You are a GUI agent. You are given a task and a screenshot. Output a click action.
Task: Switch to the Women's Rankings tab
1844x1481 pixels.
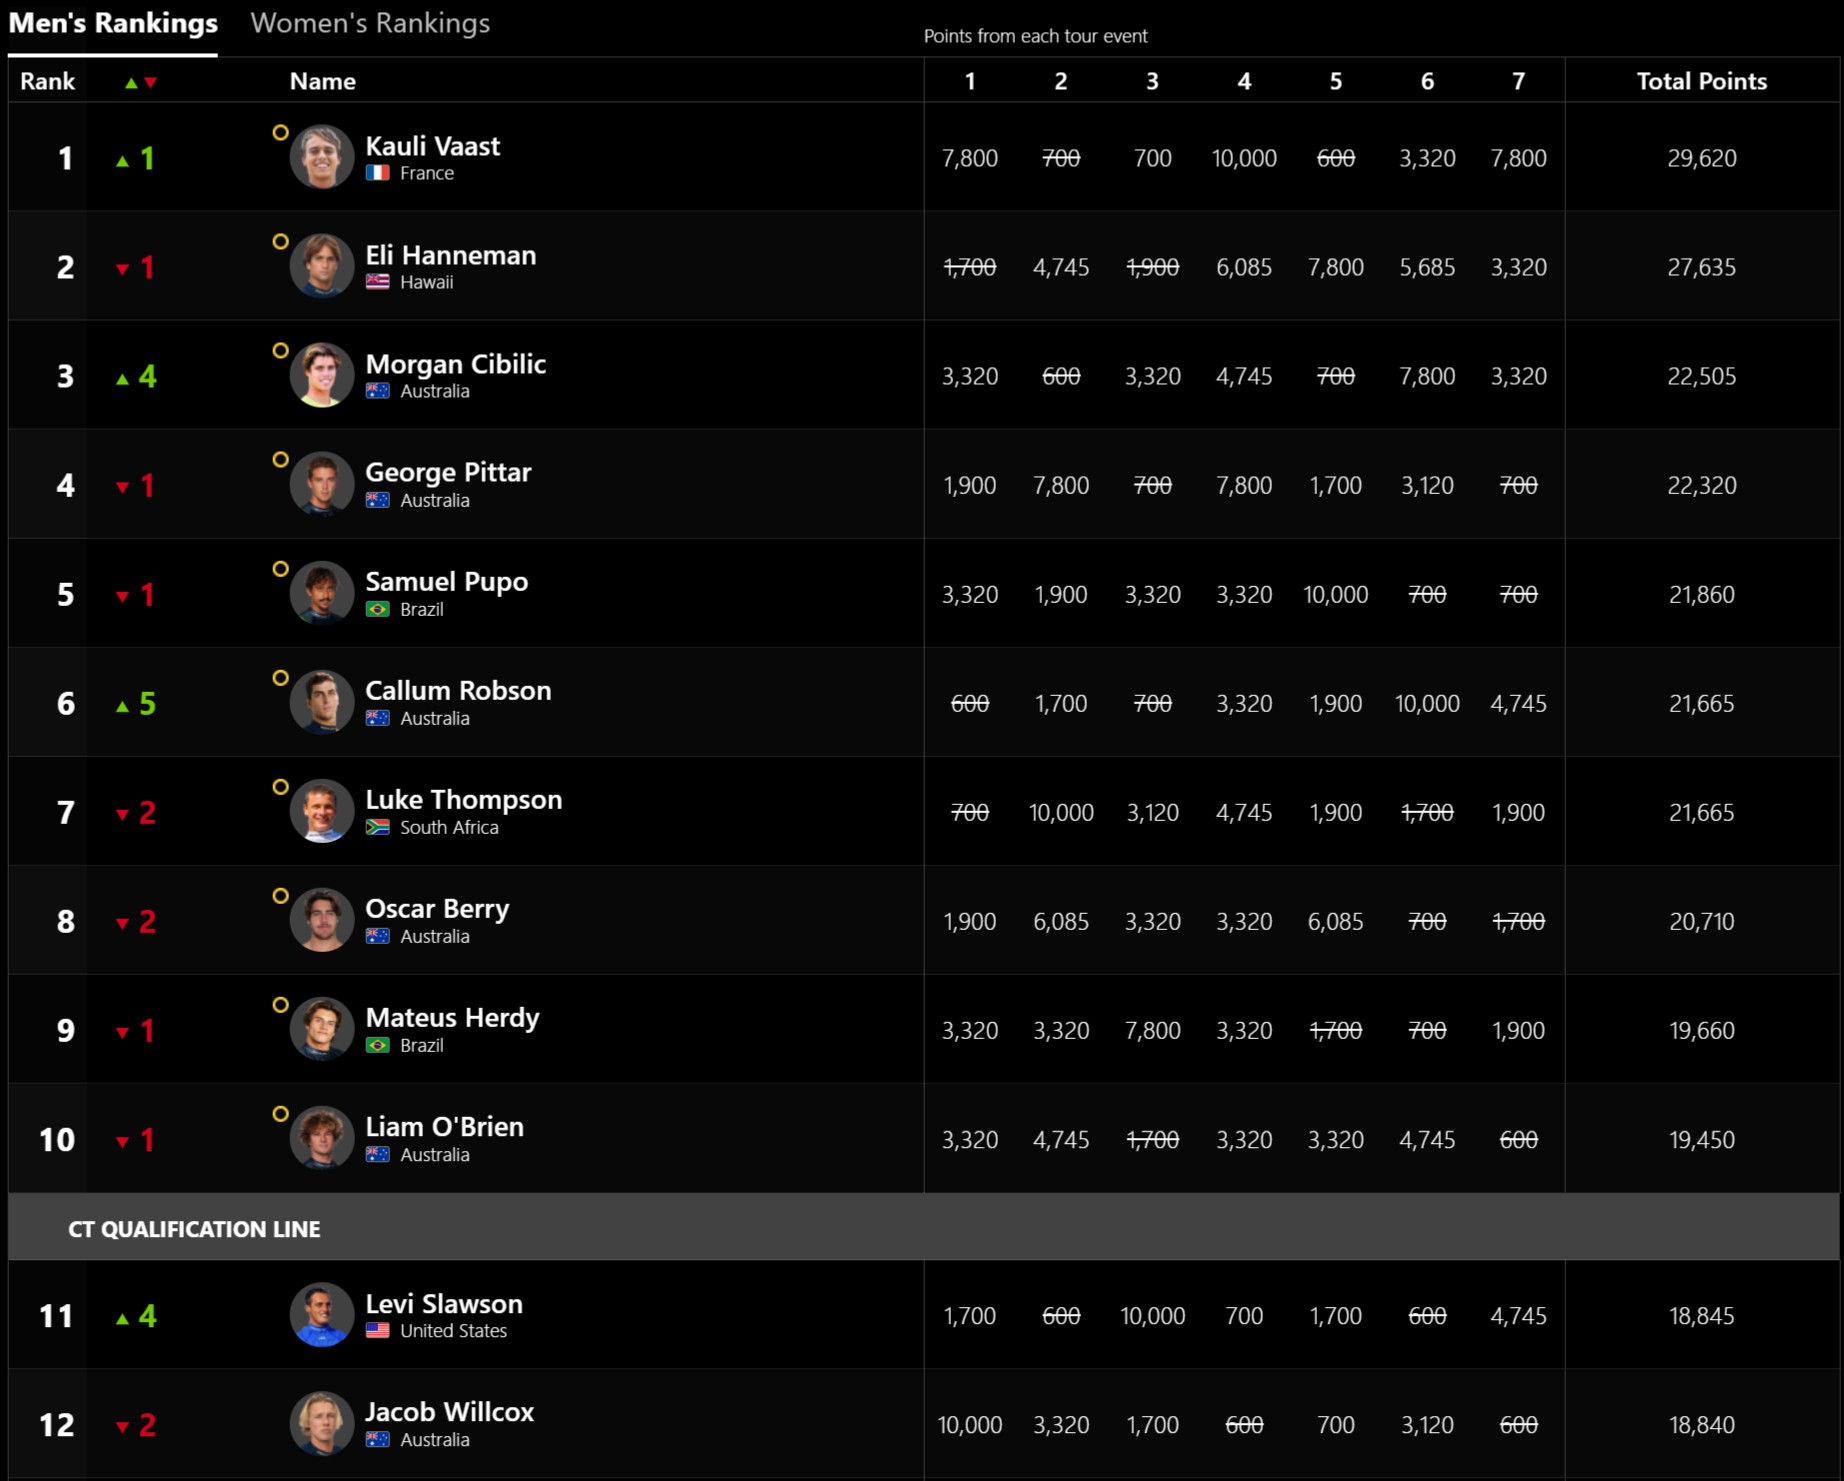click(x=370, y=24)
